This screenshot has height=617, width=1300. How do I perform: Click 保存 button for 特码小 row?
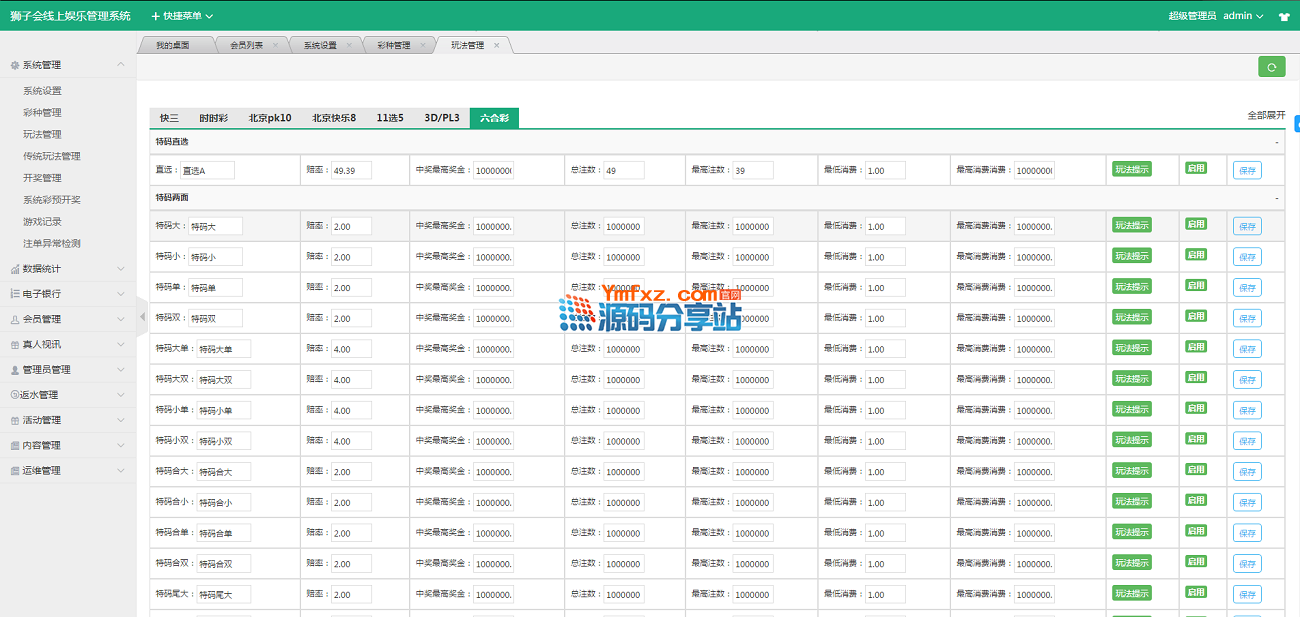click(x=1247, y=257)
